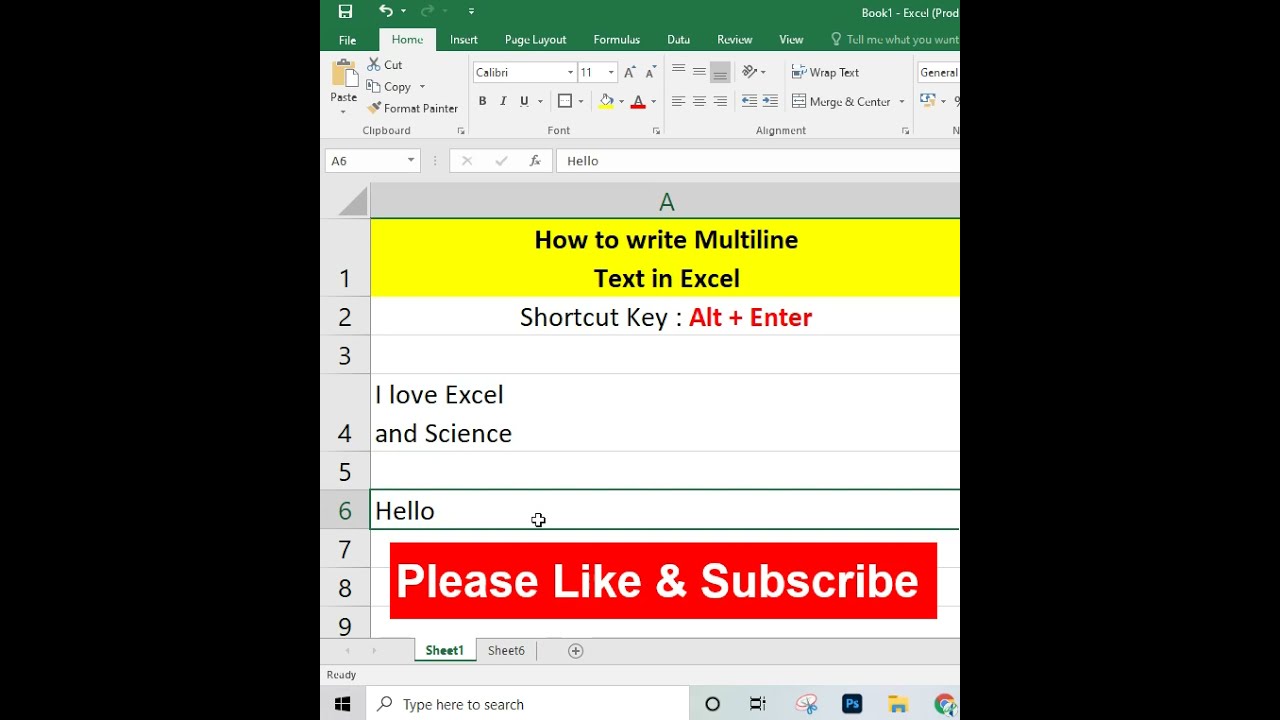Increase font size with larger A
This screenshot has width=1280, height=720.
pyautogui.click(x=629, y=73)
